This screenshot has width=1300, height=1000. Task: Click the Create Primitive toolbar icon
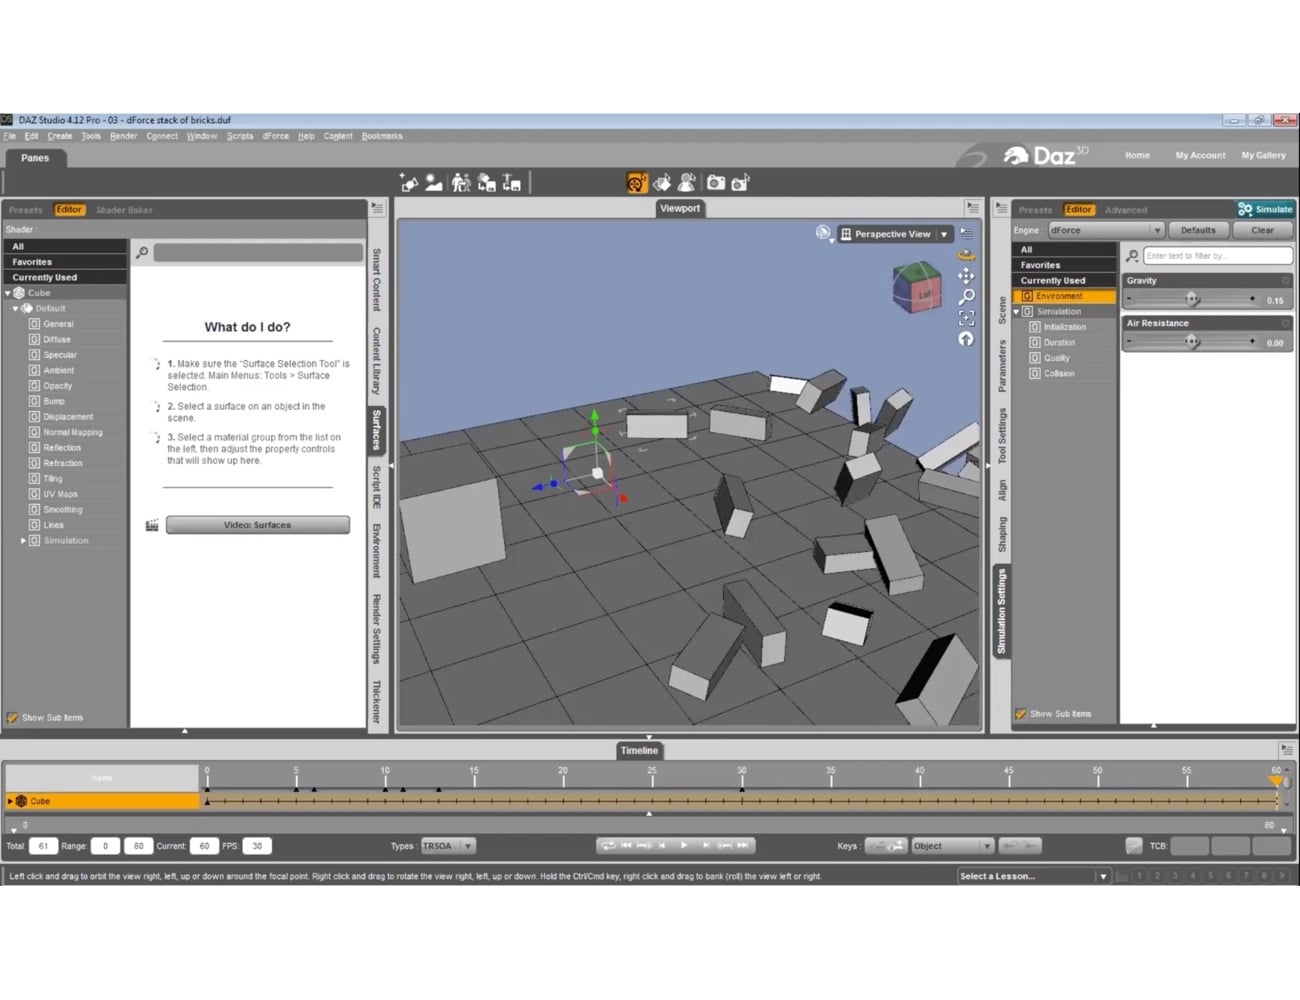pyautogui.click(x=409, y=182)
